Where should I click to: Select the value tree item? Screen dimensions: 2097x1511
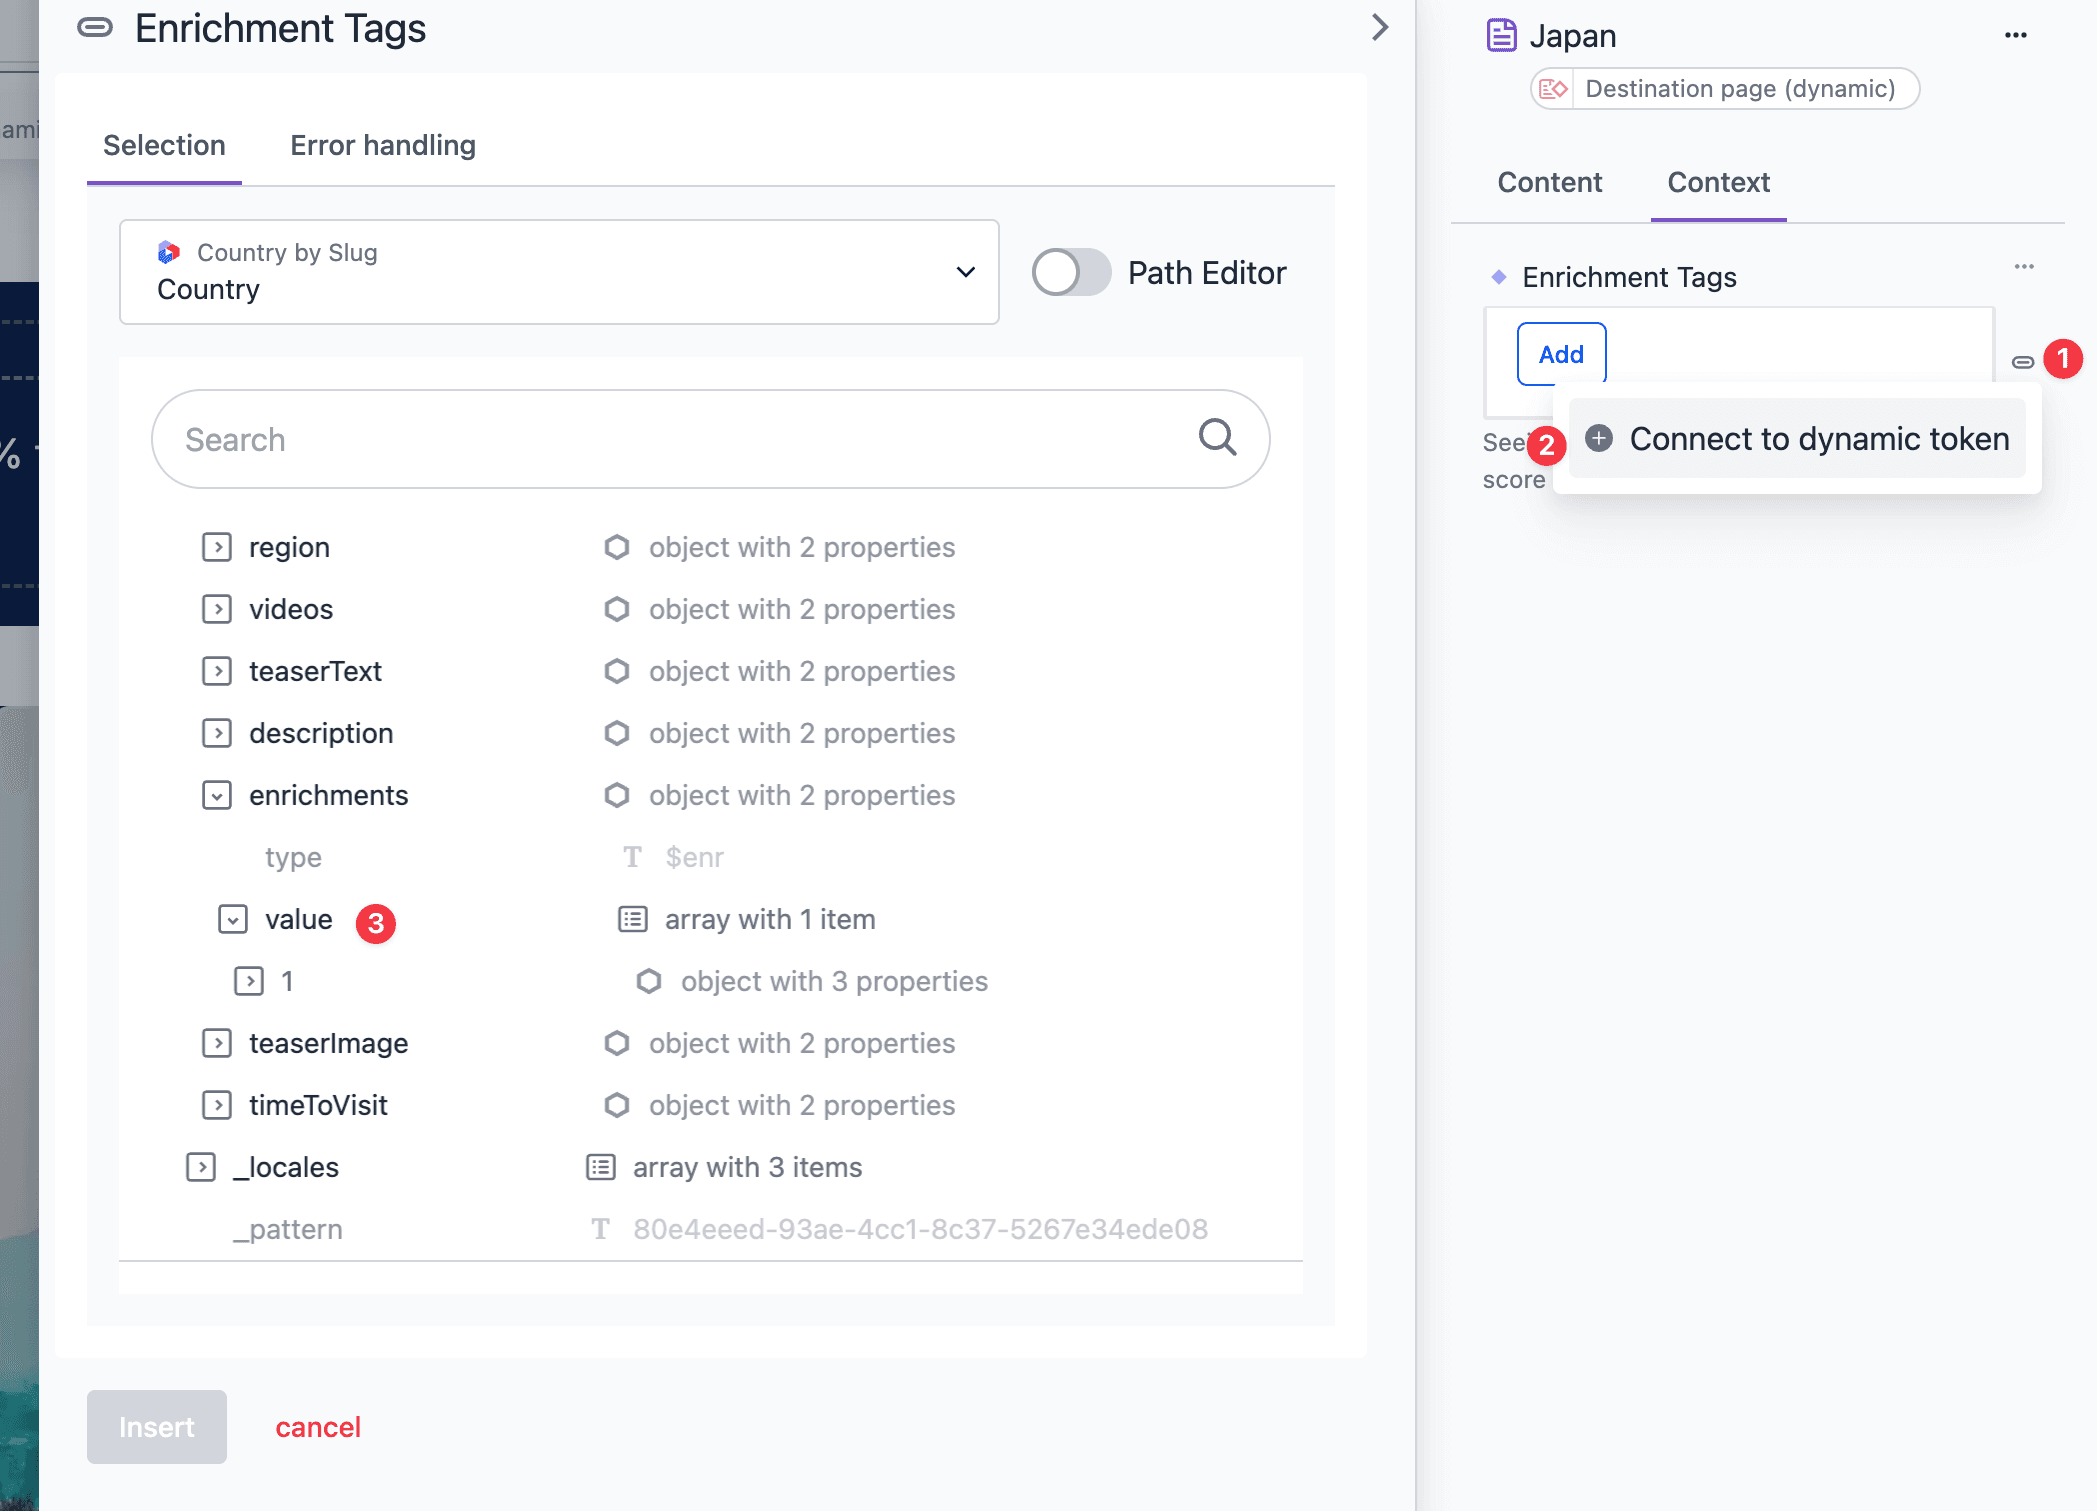click(298, 919)
